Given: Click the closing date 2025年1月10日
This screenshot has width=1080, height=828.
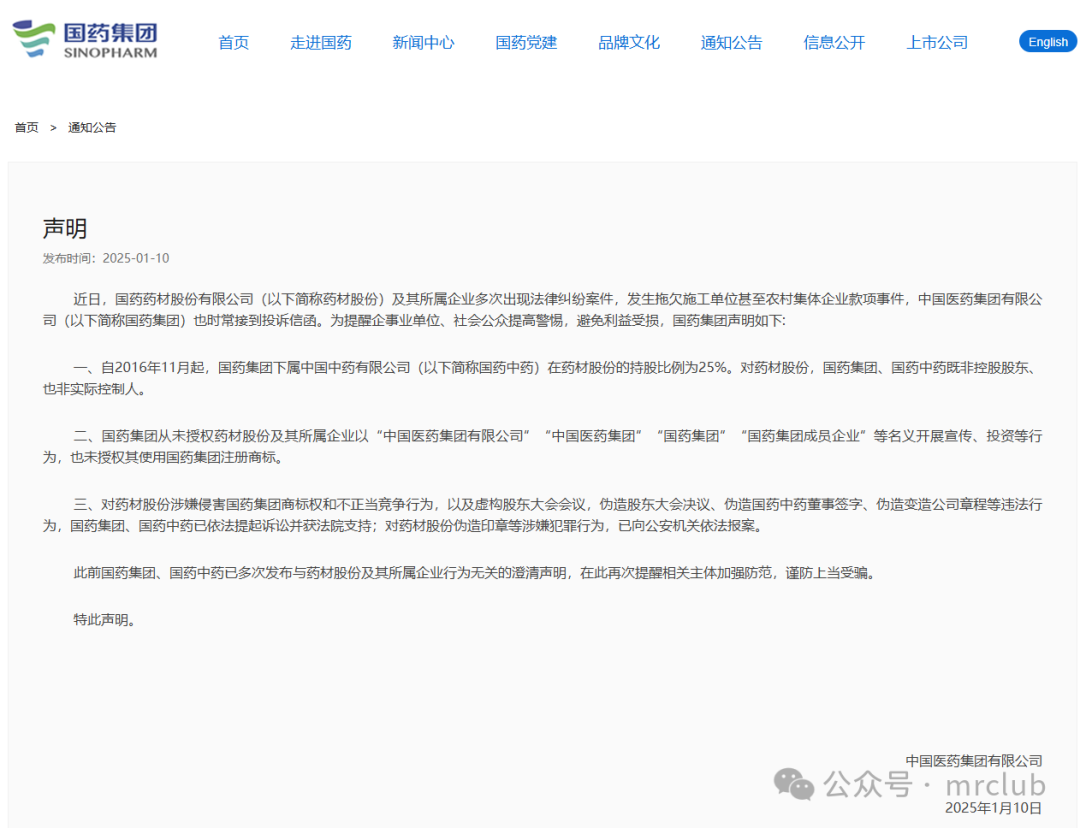Looking at the screenshot, I should [x=993, y=807].
